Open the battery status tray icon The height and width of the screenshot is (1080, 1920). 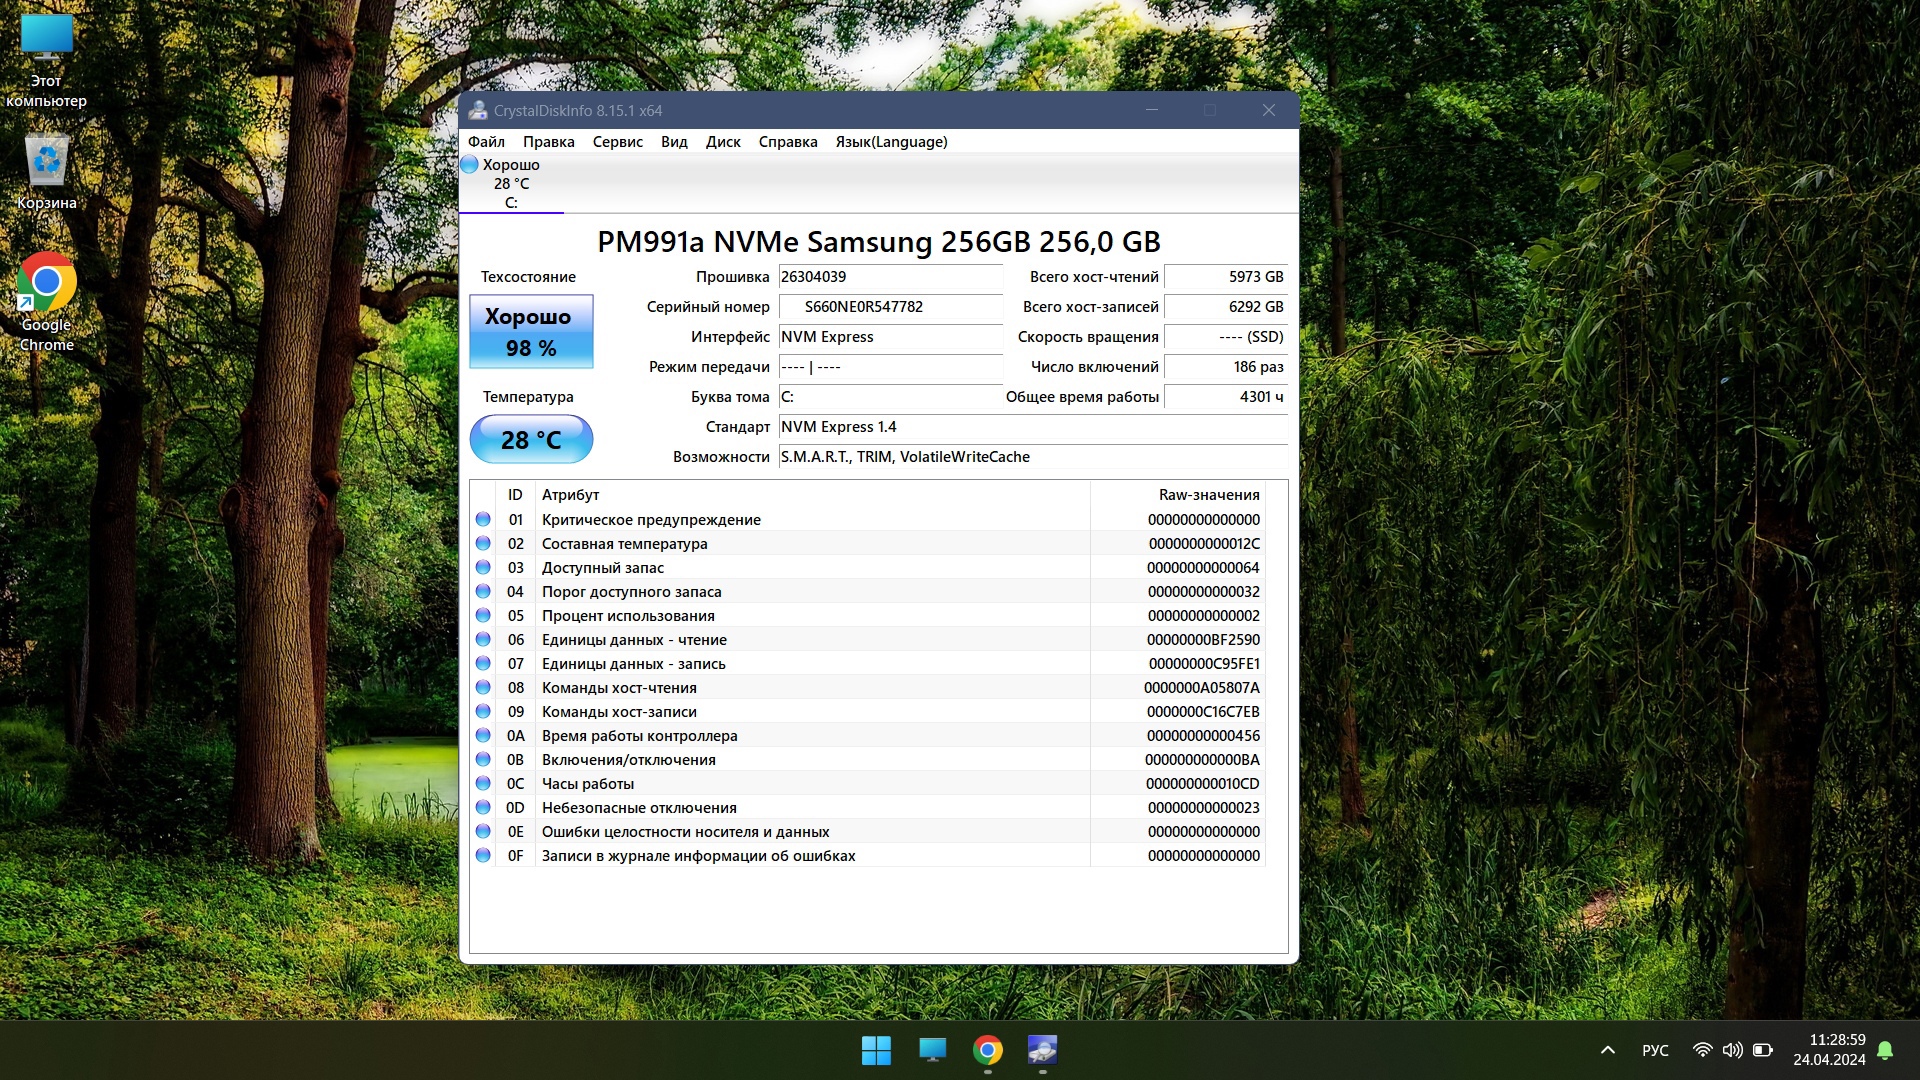(1763, 1050)
